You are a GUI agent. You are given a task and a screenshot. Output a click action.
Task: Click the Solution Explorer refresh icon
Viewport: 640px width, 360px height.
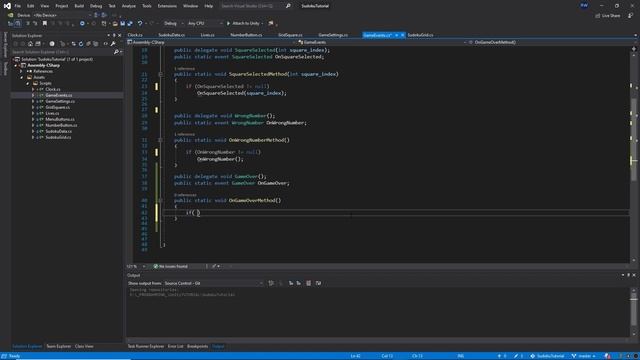(x=81, y=44)
